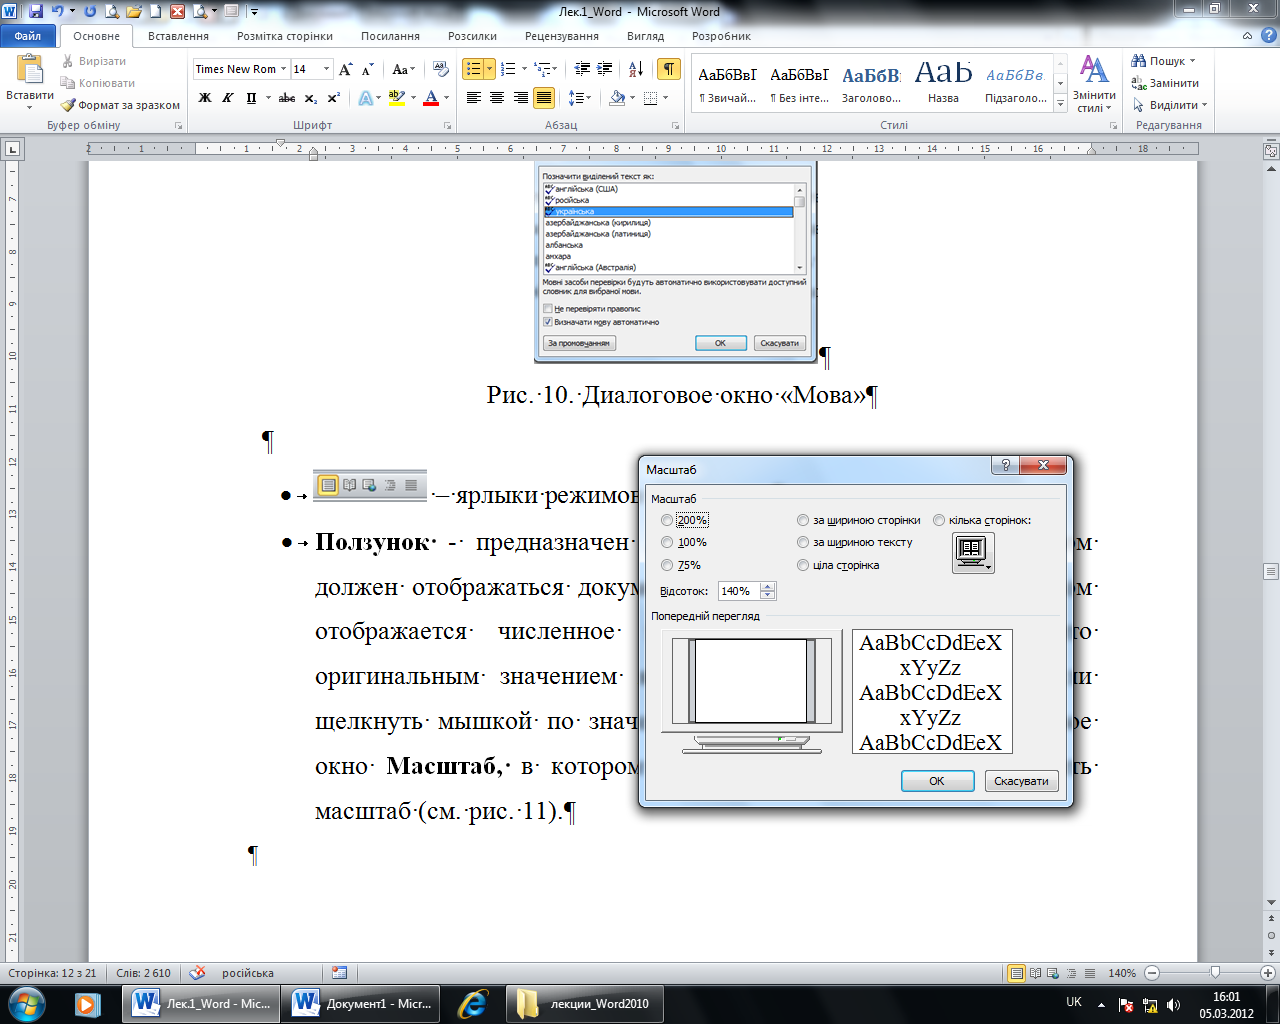
Task: Open the borders dropdown arrow
Action: point(666,98)
